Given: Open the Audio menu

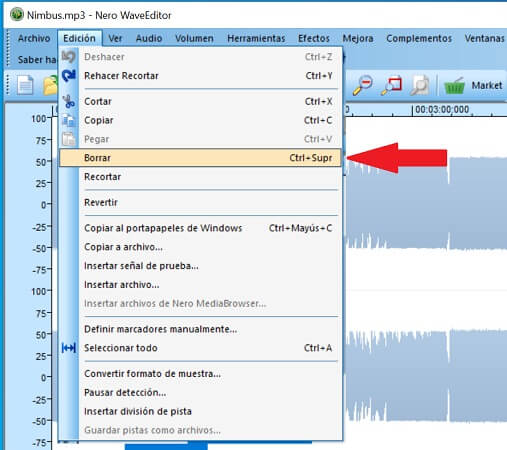Looking at the screenshot, I should [149, 38].
